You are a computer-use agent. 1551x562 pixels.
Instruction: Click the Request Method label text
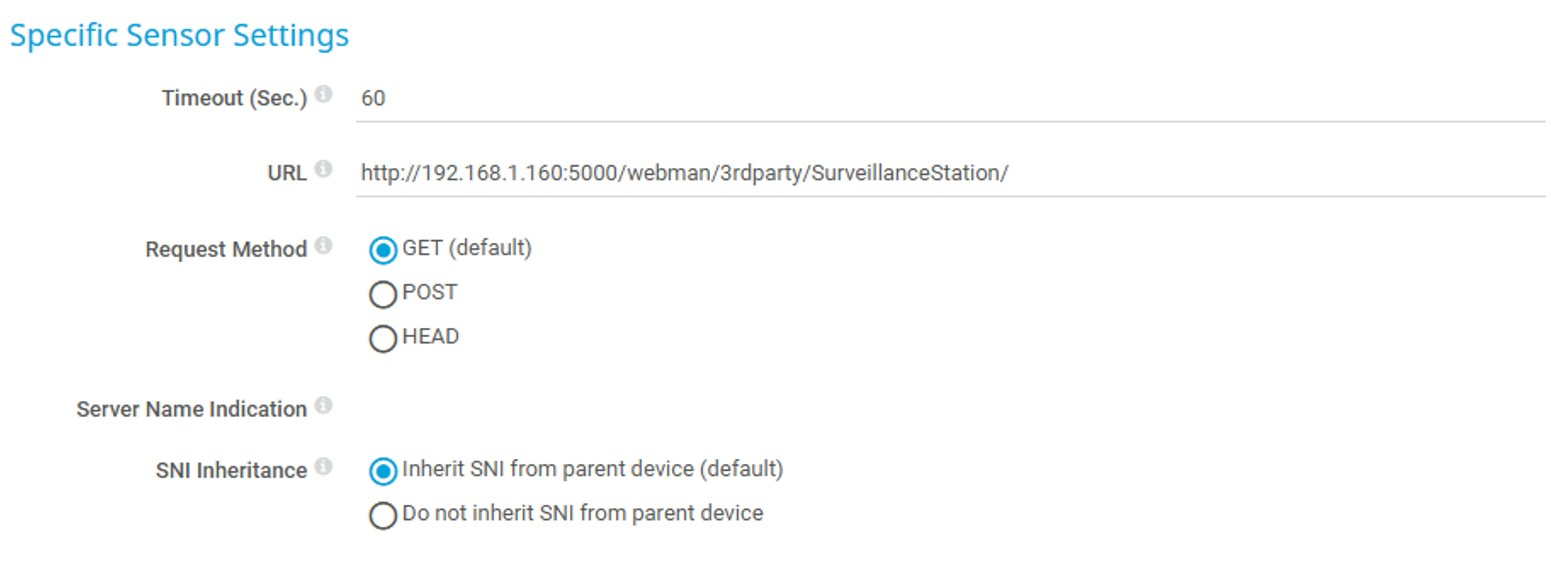(226, 250)
